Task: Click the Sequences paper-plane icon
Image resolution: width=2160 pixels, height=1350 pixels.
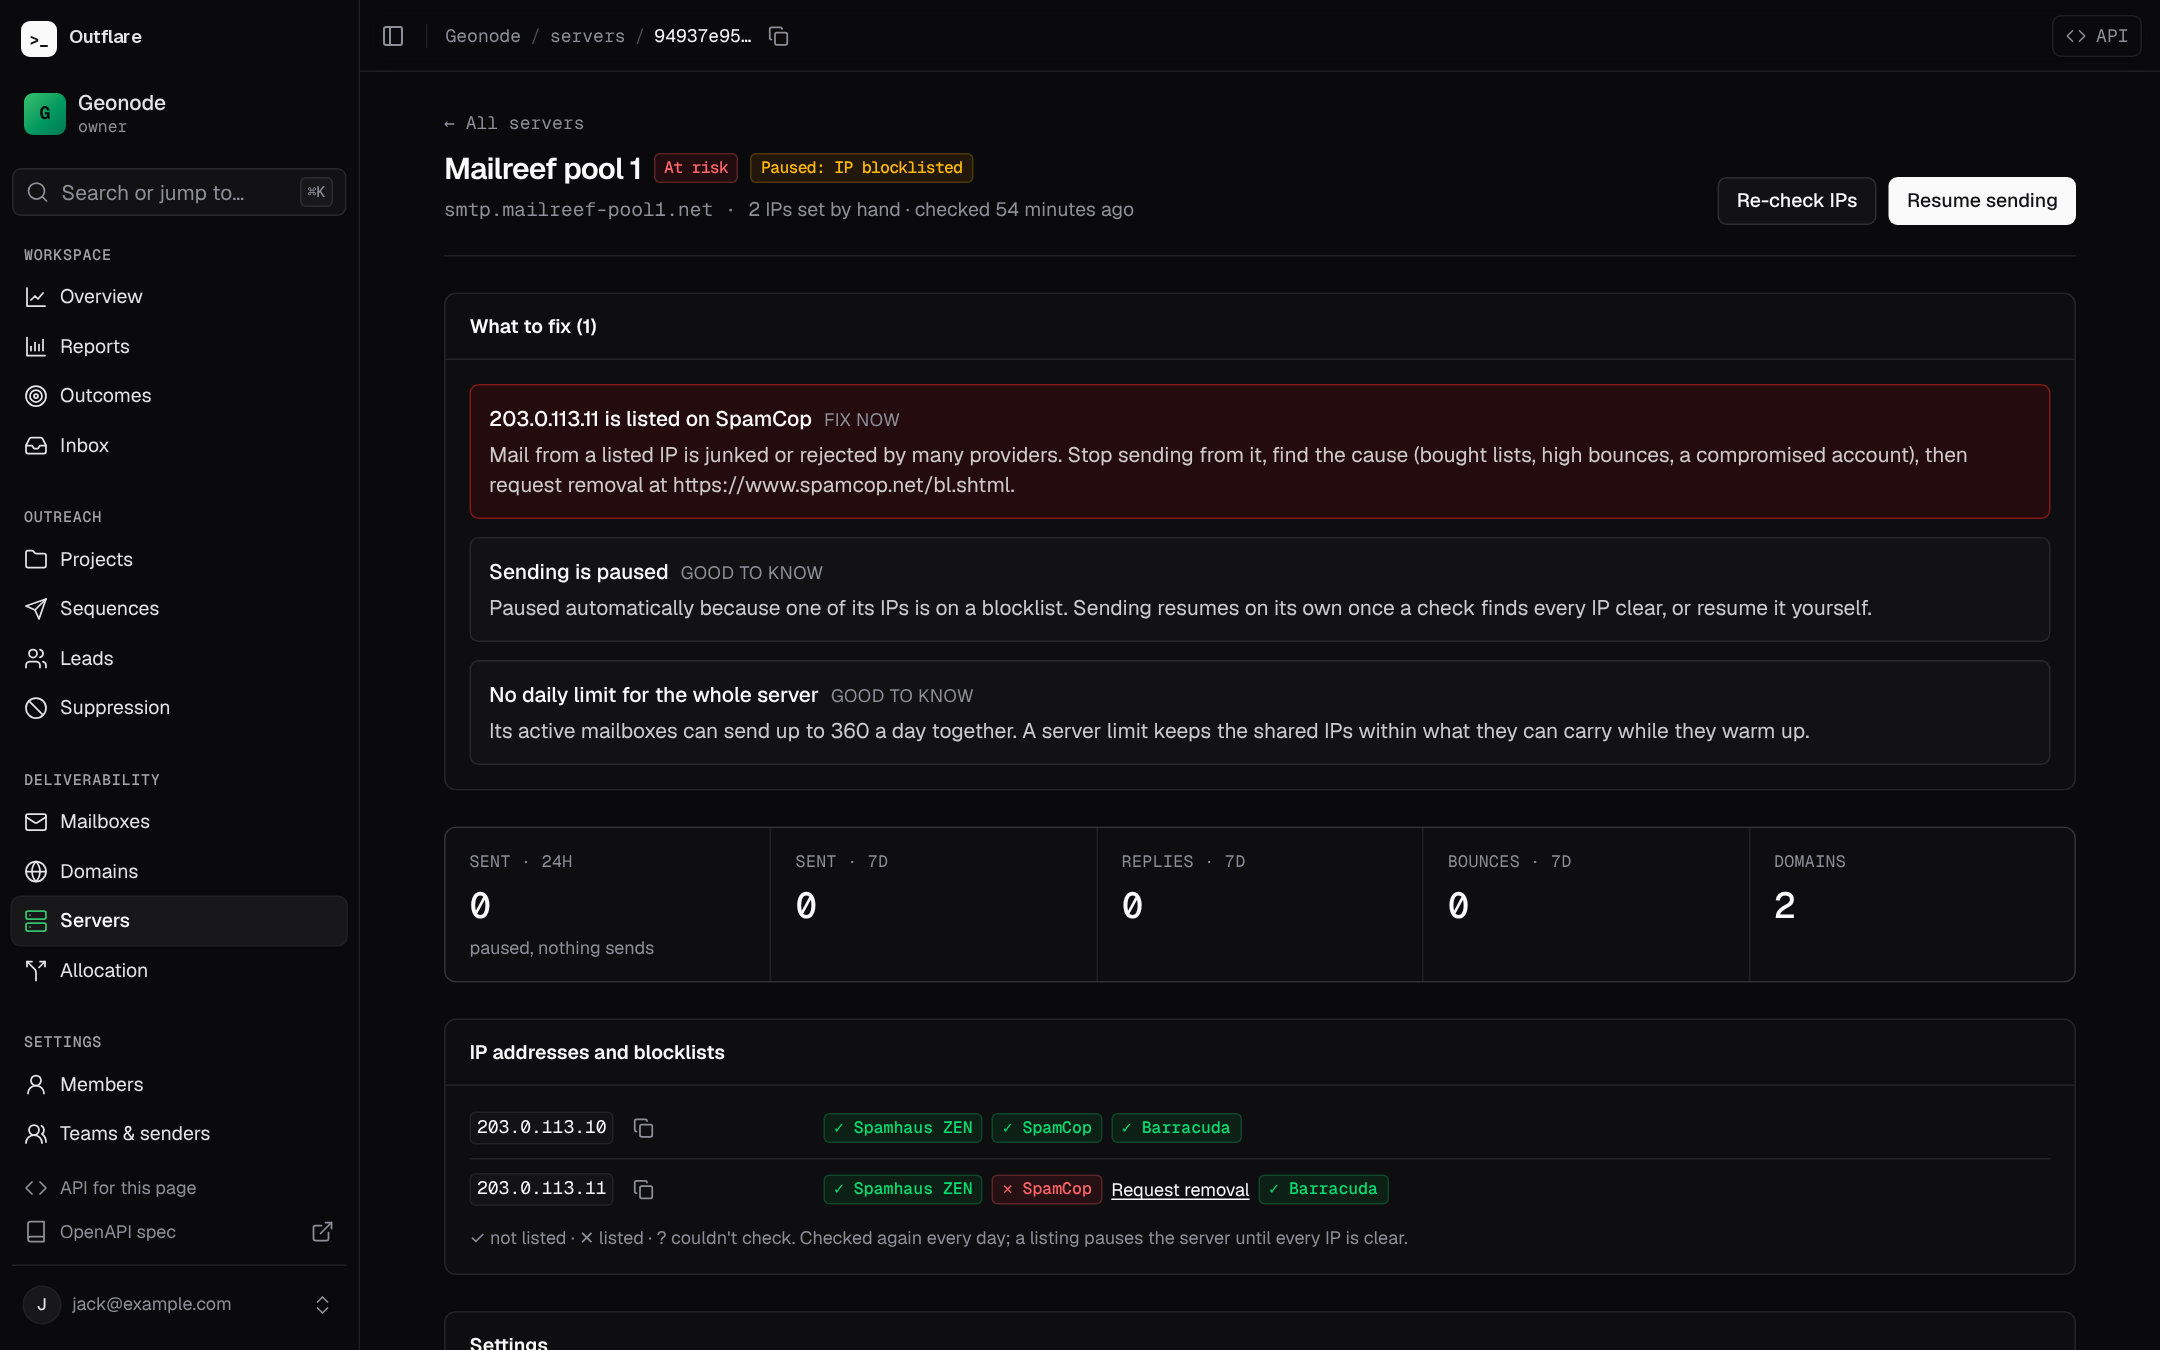Action: tap(36, 609)
